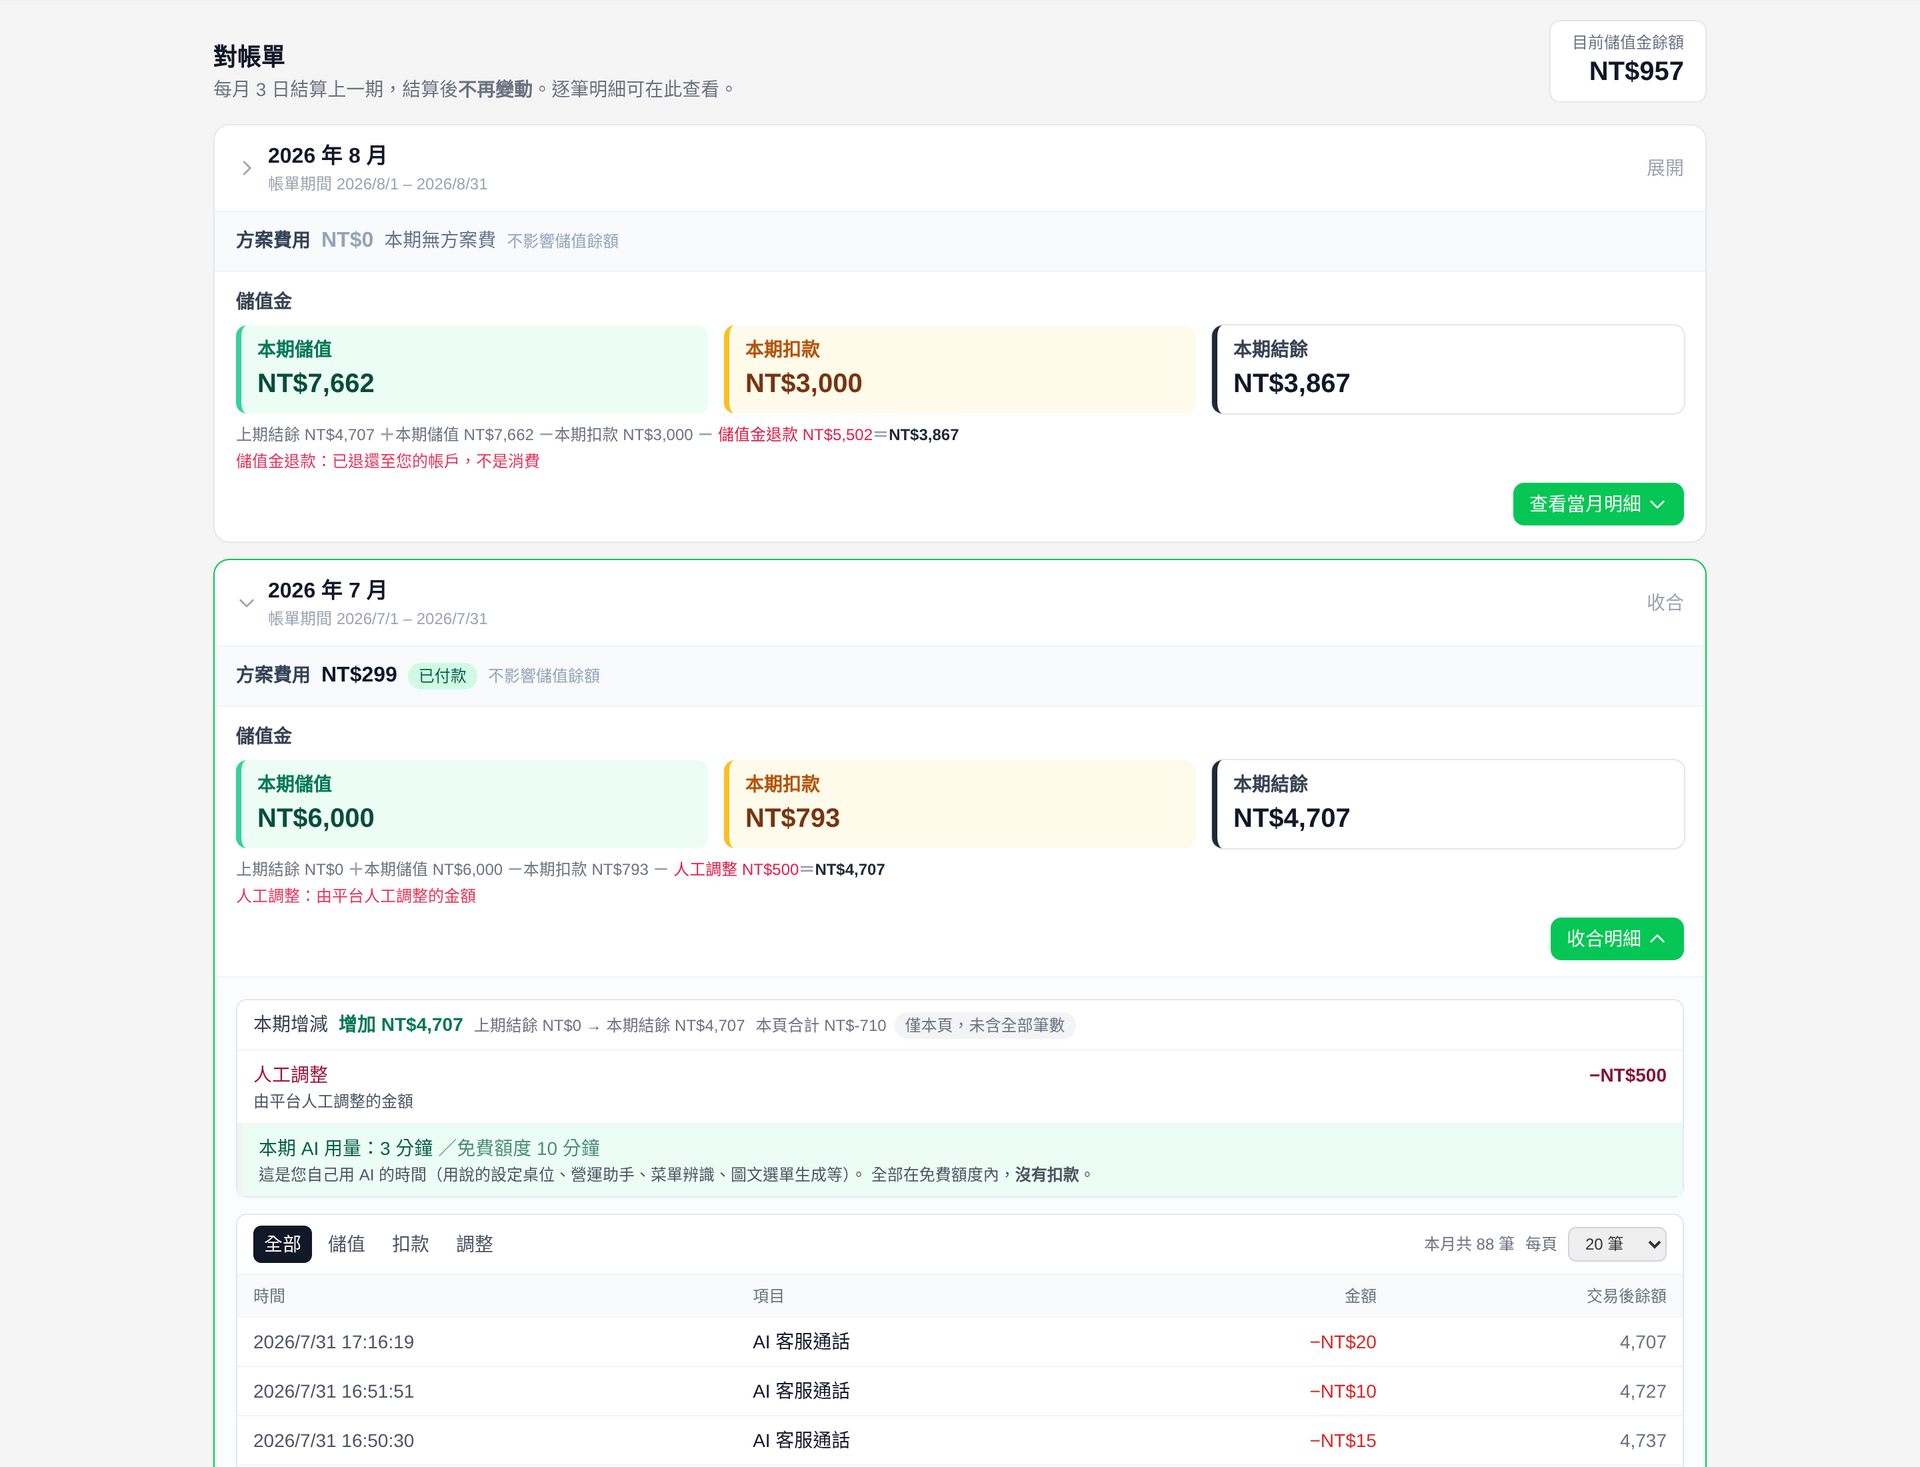The height and width of the screenshot is (1467, 1920).
Task: Click July 本期儲值 NT$6,000 card
Action: (472, 804)
